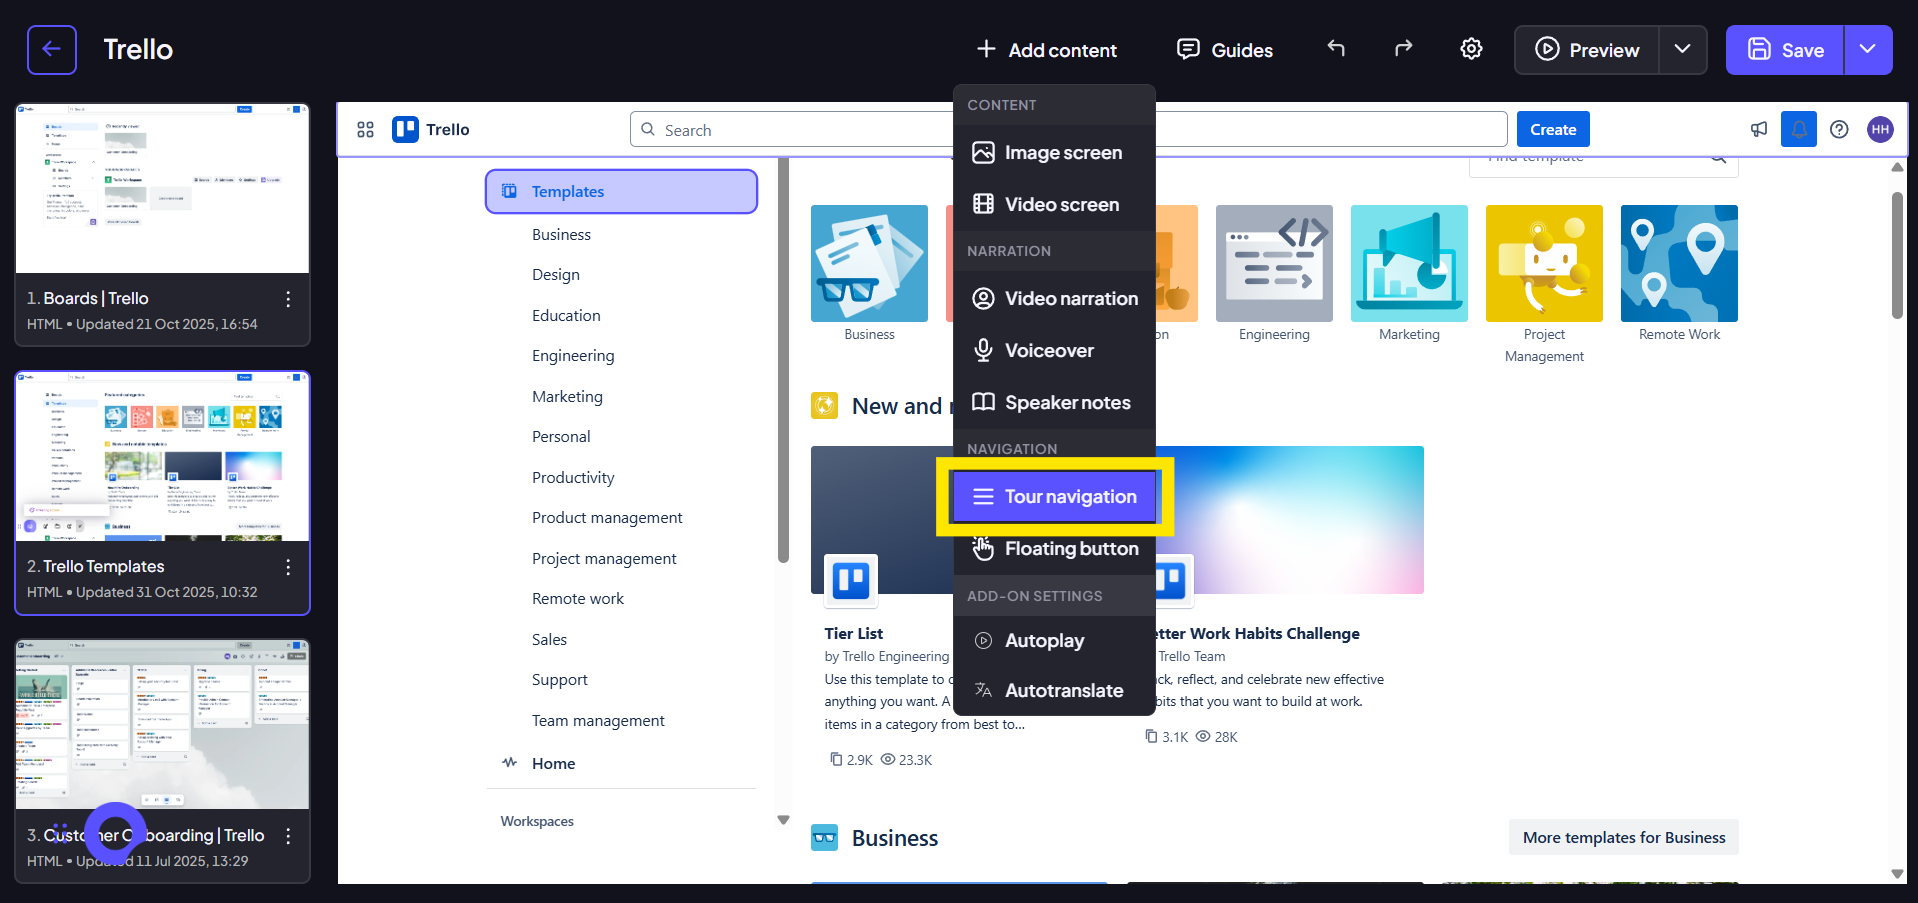Select Tour navigation menu item
Screen dimensions: 1918x903
[1054, 497]
